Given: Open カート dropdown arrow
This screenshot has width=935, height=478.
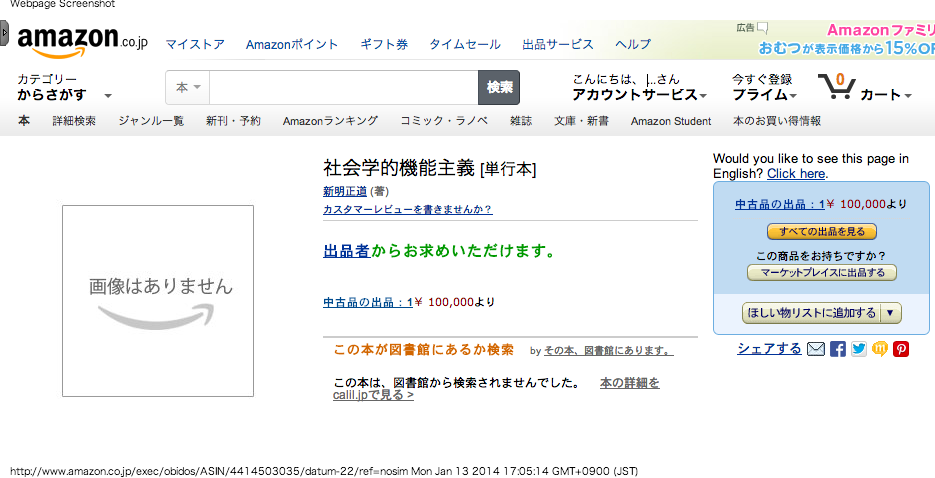Looking at the screenshot, I should (x=908, y=96).
